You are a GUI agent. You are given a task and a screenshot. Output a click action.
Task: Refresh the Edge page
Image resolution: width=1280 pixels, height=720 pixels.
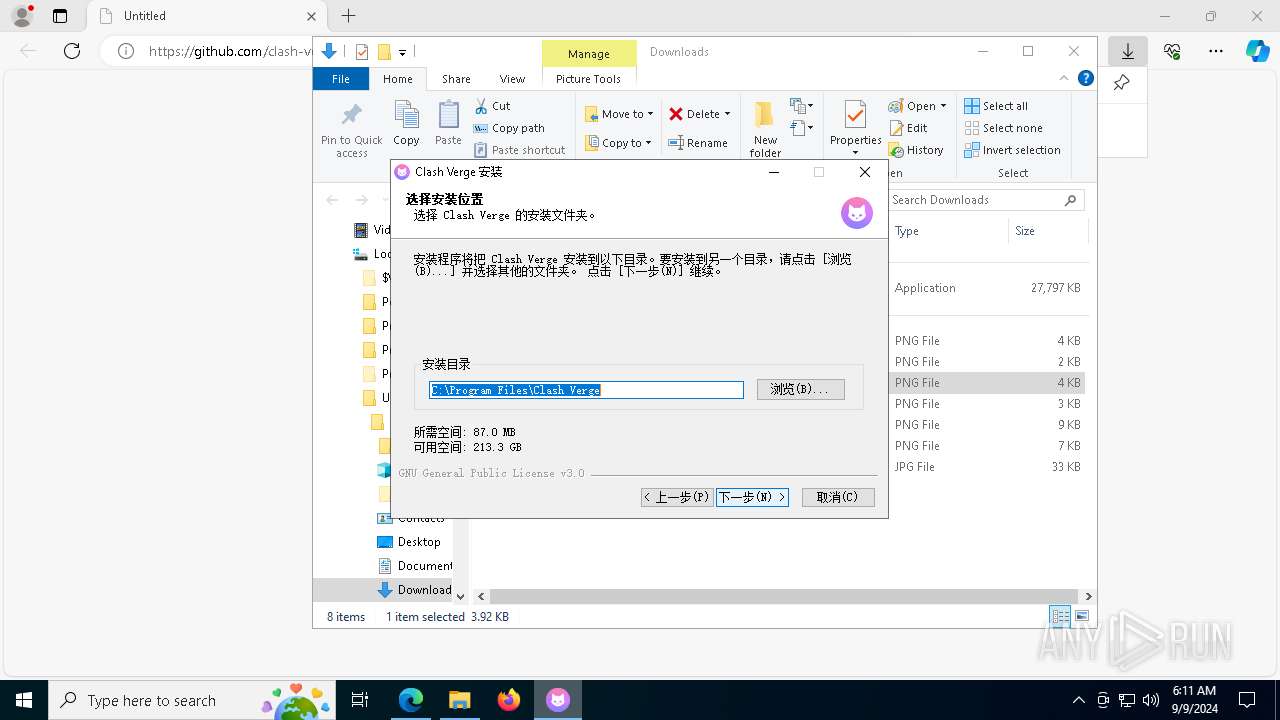(72, 51)
